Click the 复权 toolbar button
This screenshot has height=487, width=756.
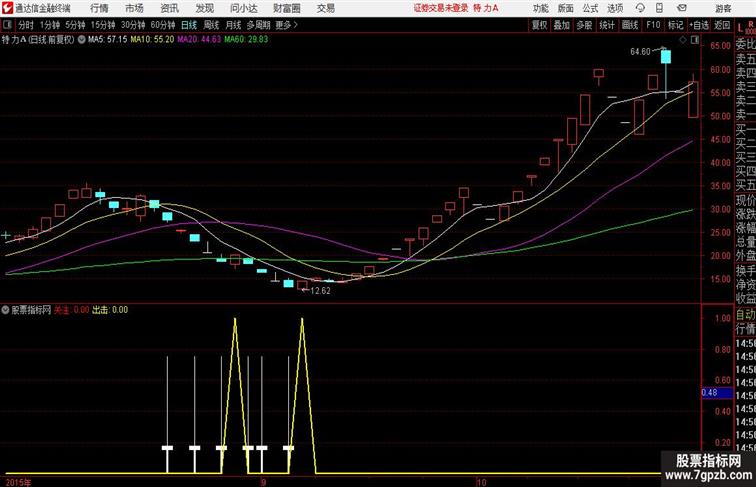click(x=539, y=25)
